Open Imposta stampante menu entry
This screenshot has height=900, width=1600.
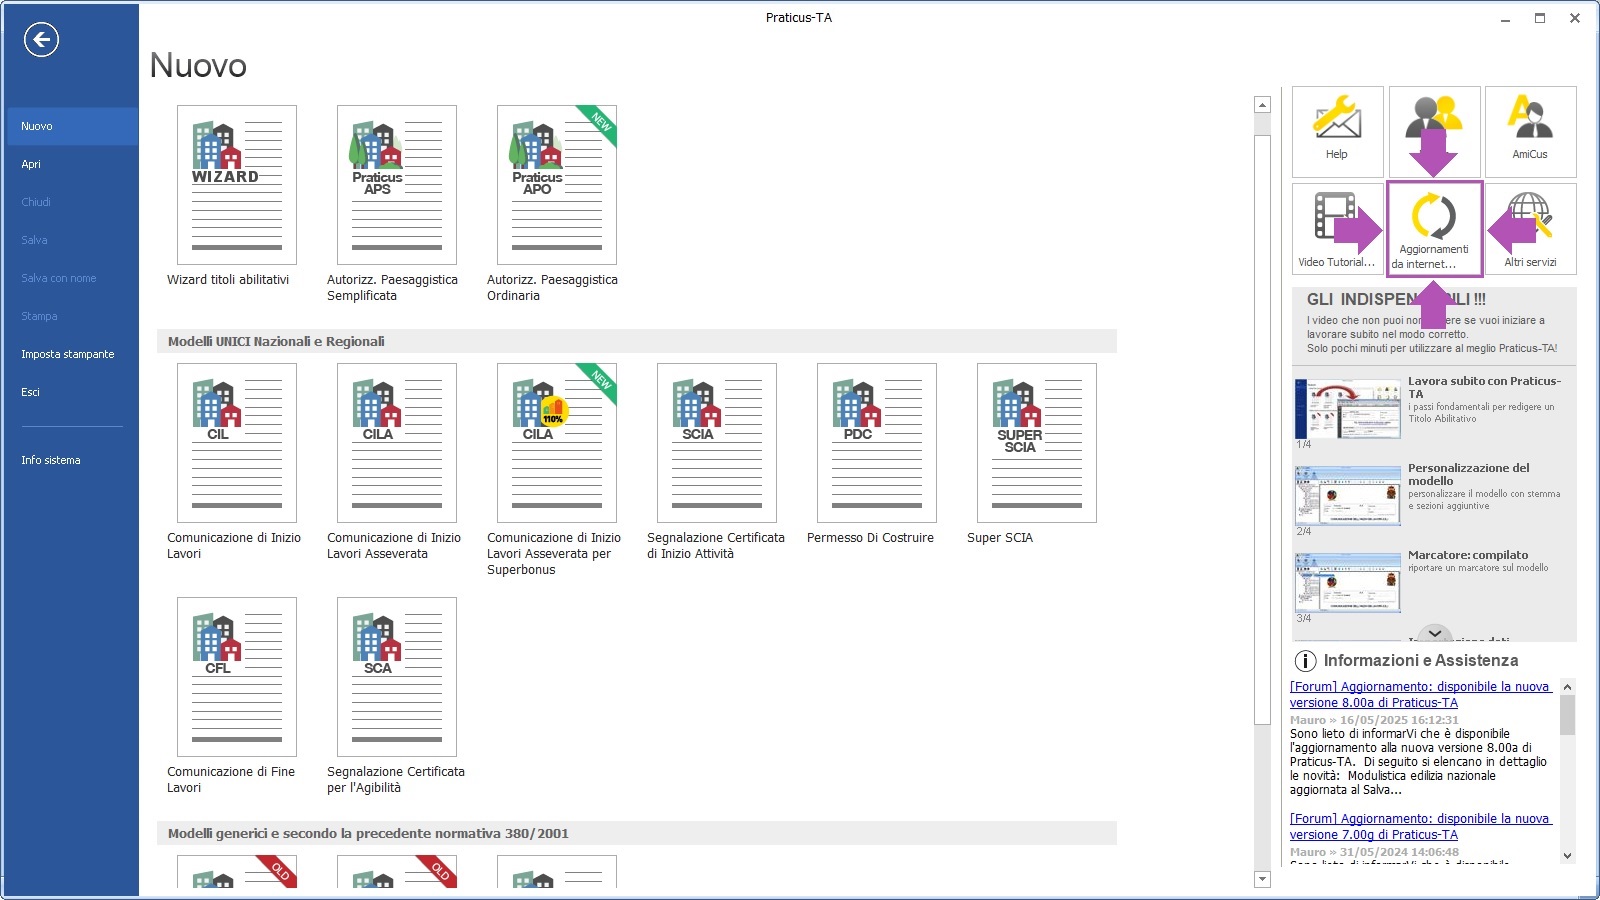point(71,354)
